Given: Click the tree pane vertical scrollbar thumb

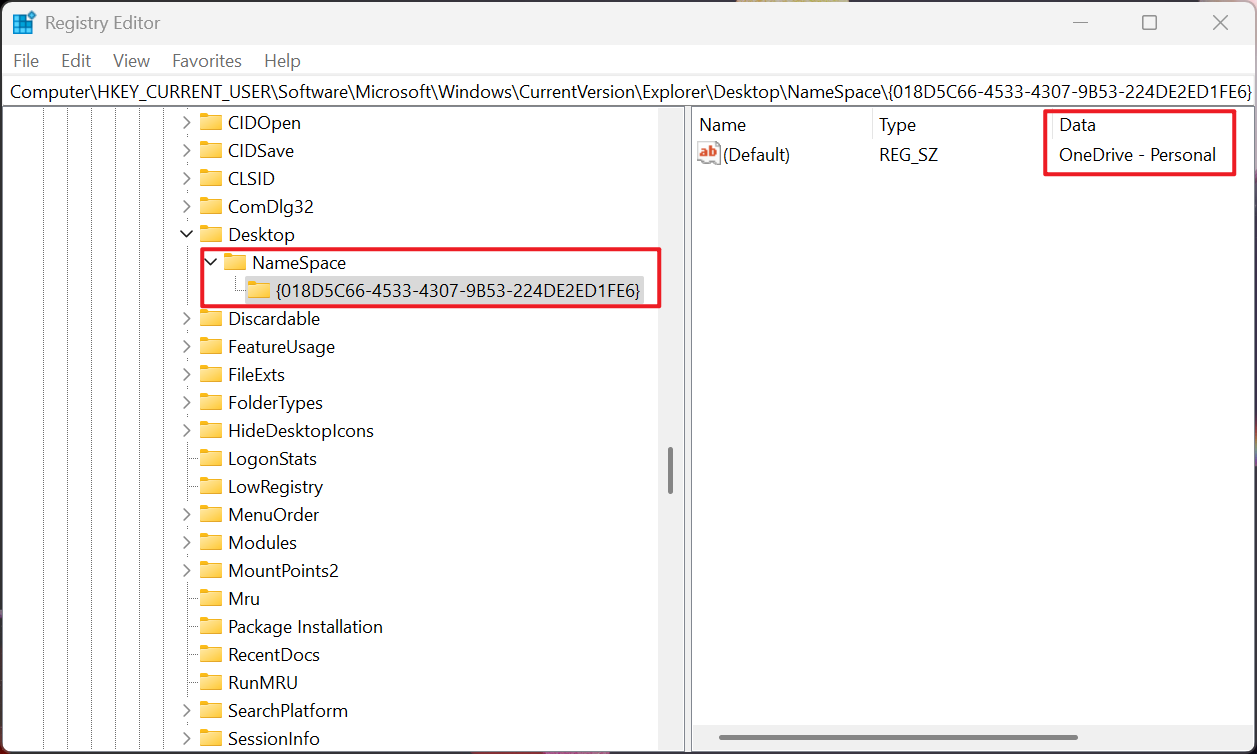Looking at the screenshot, I should [x=670, y=470].
